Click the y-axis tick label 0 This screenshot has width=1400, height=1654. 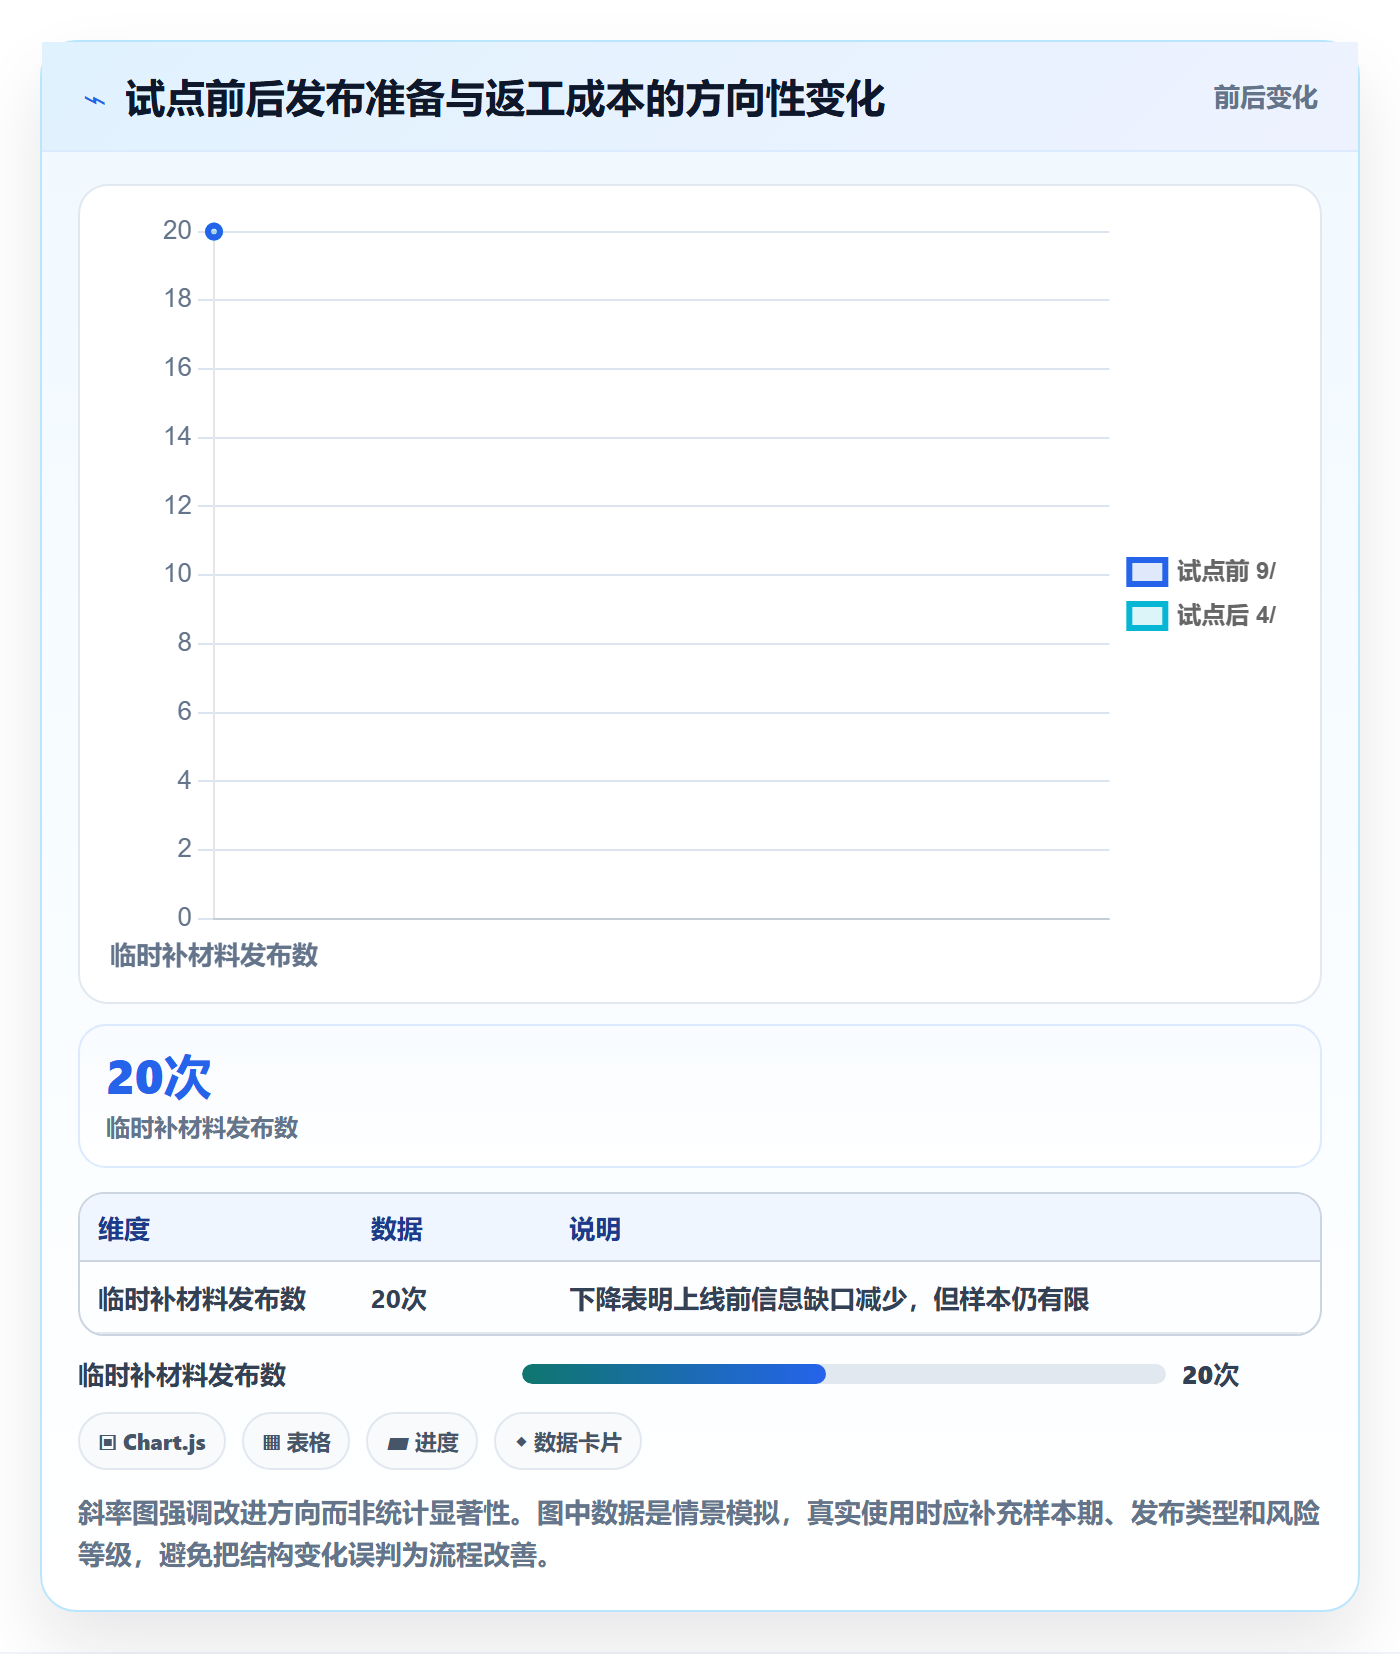click(184, 917)
